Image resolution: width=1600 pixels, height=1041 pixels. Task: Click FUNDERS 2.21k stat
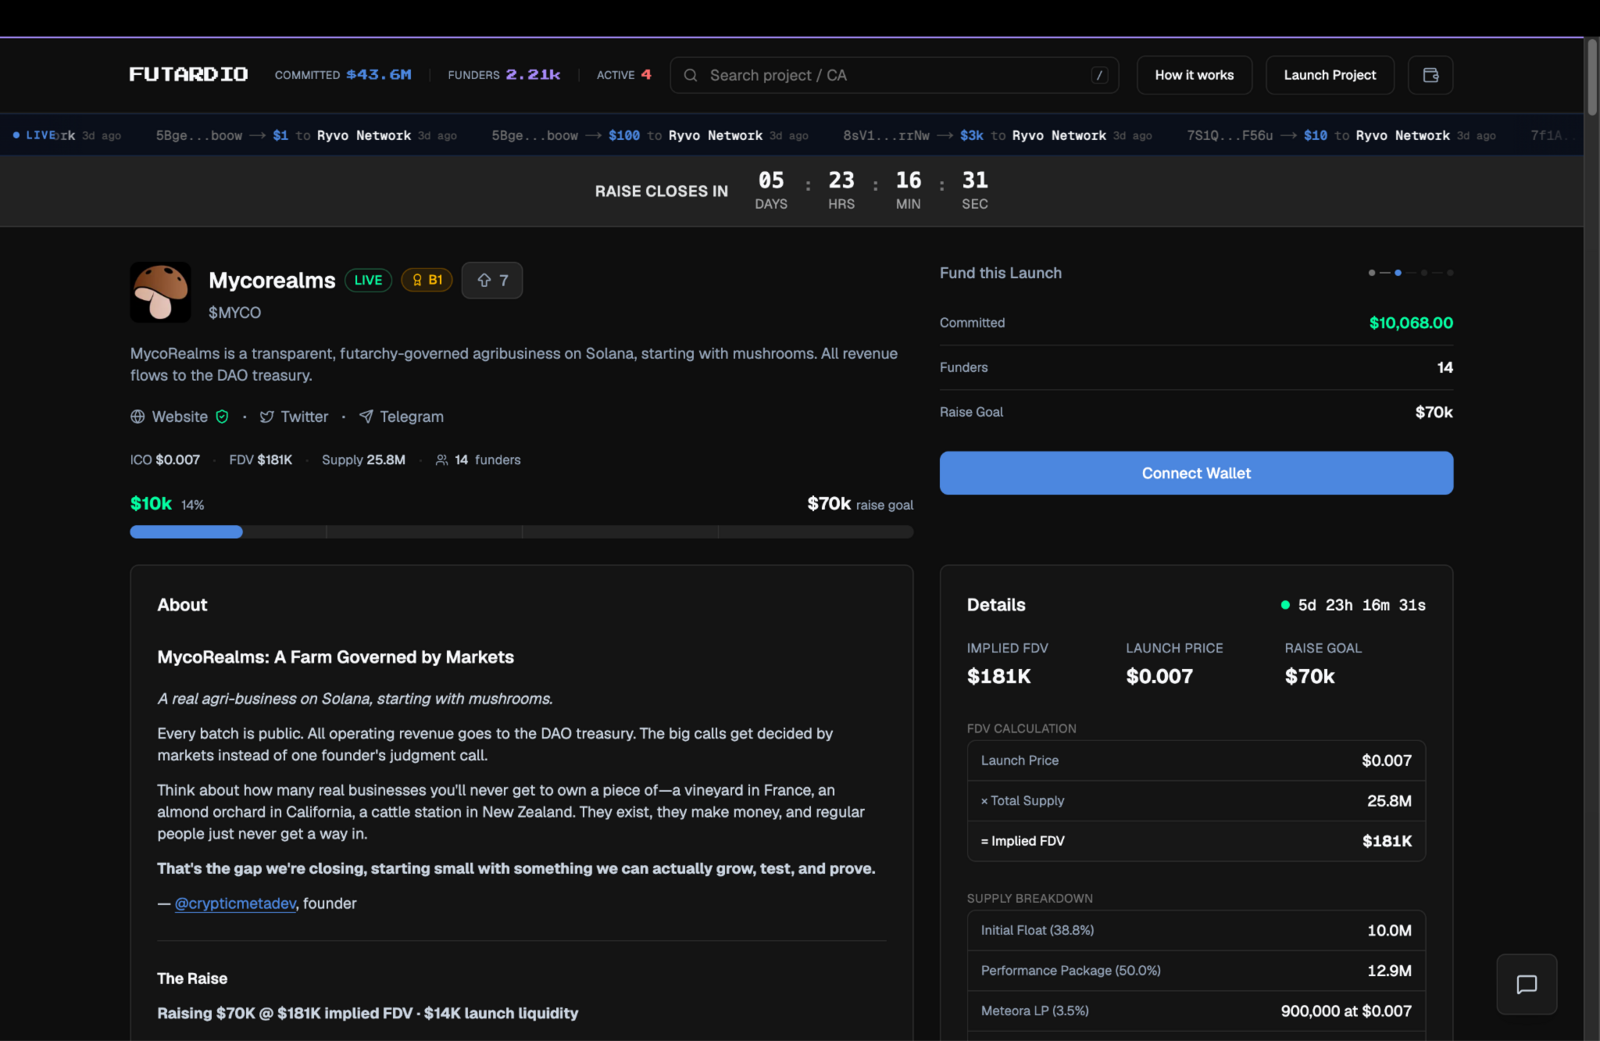504,75
